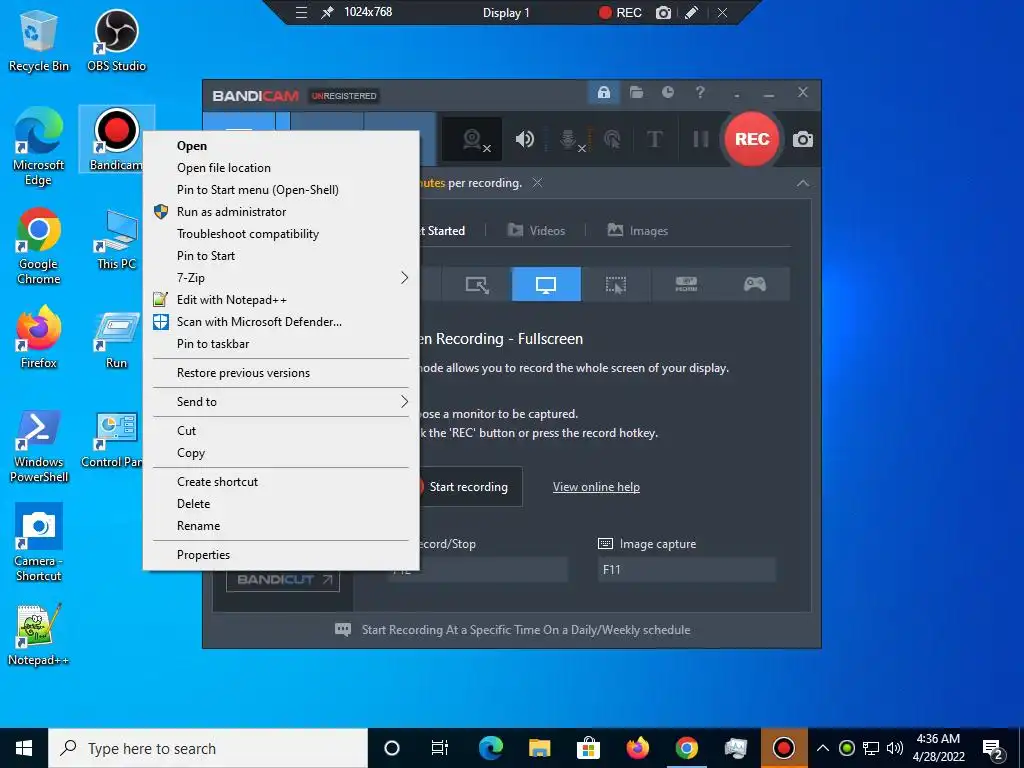This screenshot has width=1024, height=768.
Task: Select the Firefox desktop icon
Action: [x=39, y=337]
